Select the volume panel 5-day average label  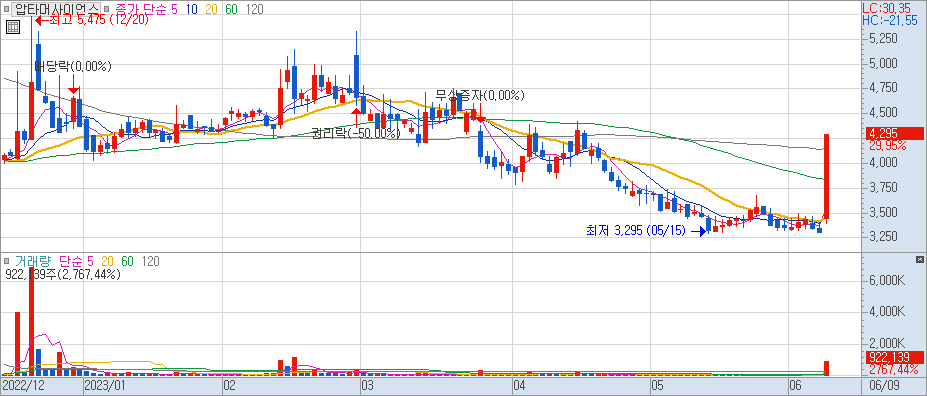pyautogui.click(x=90, y=261)
